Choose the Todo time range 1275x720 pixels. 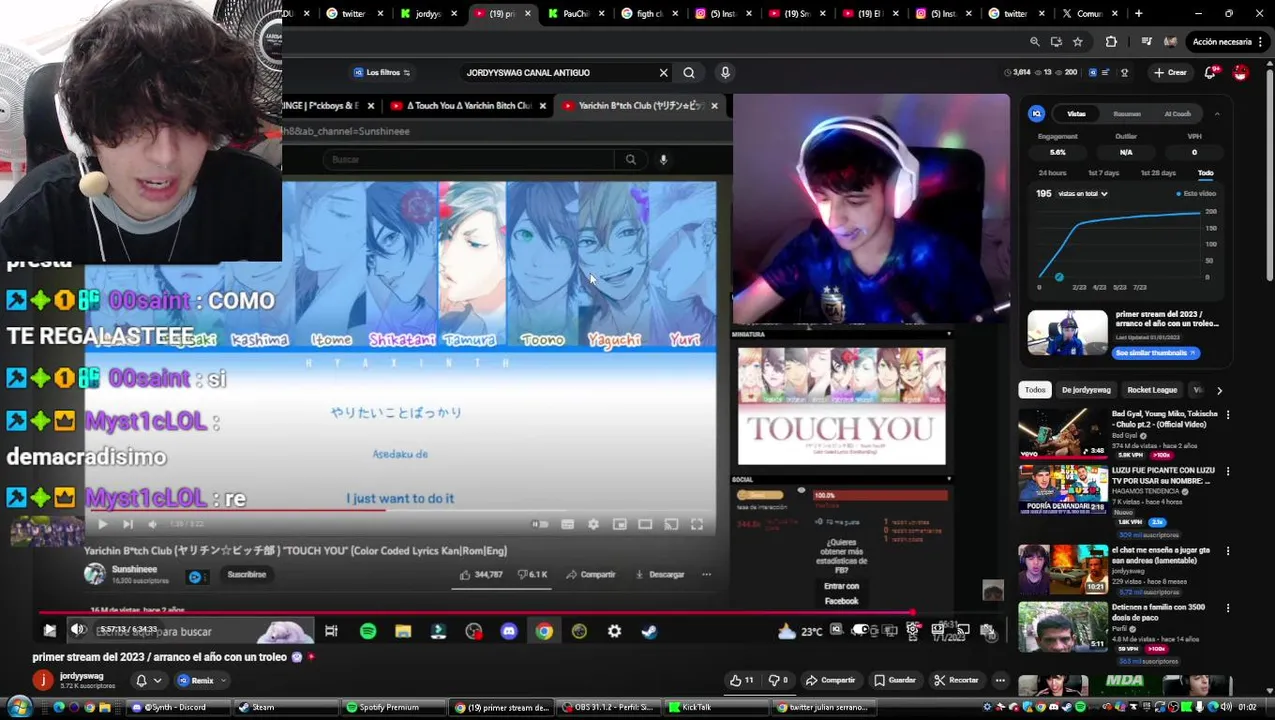pyautogui.click(x=1205, y=173)
